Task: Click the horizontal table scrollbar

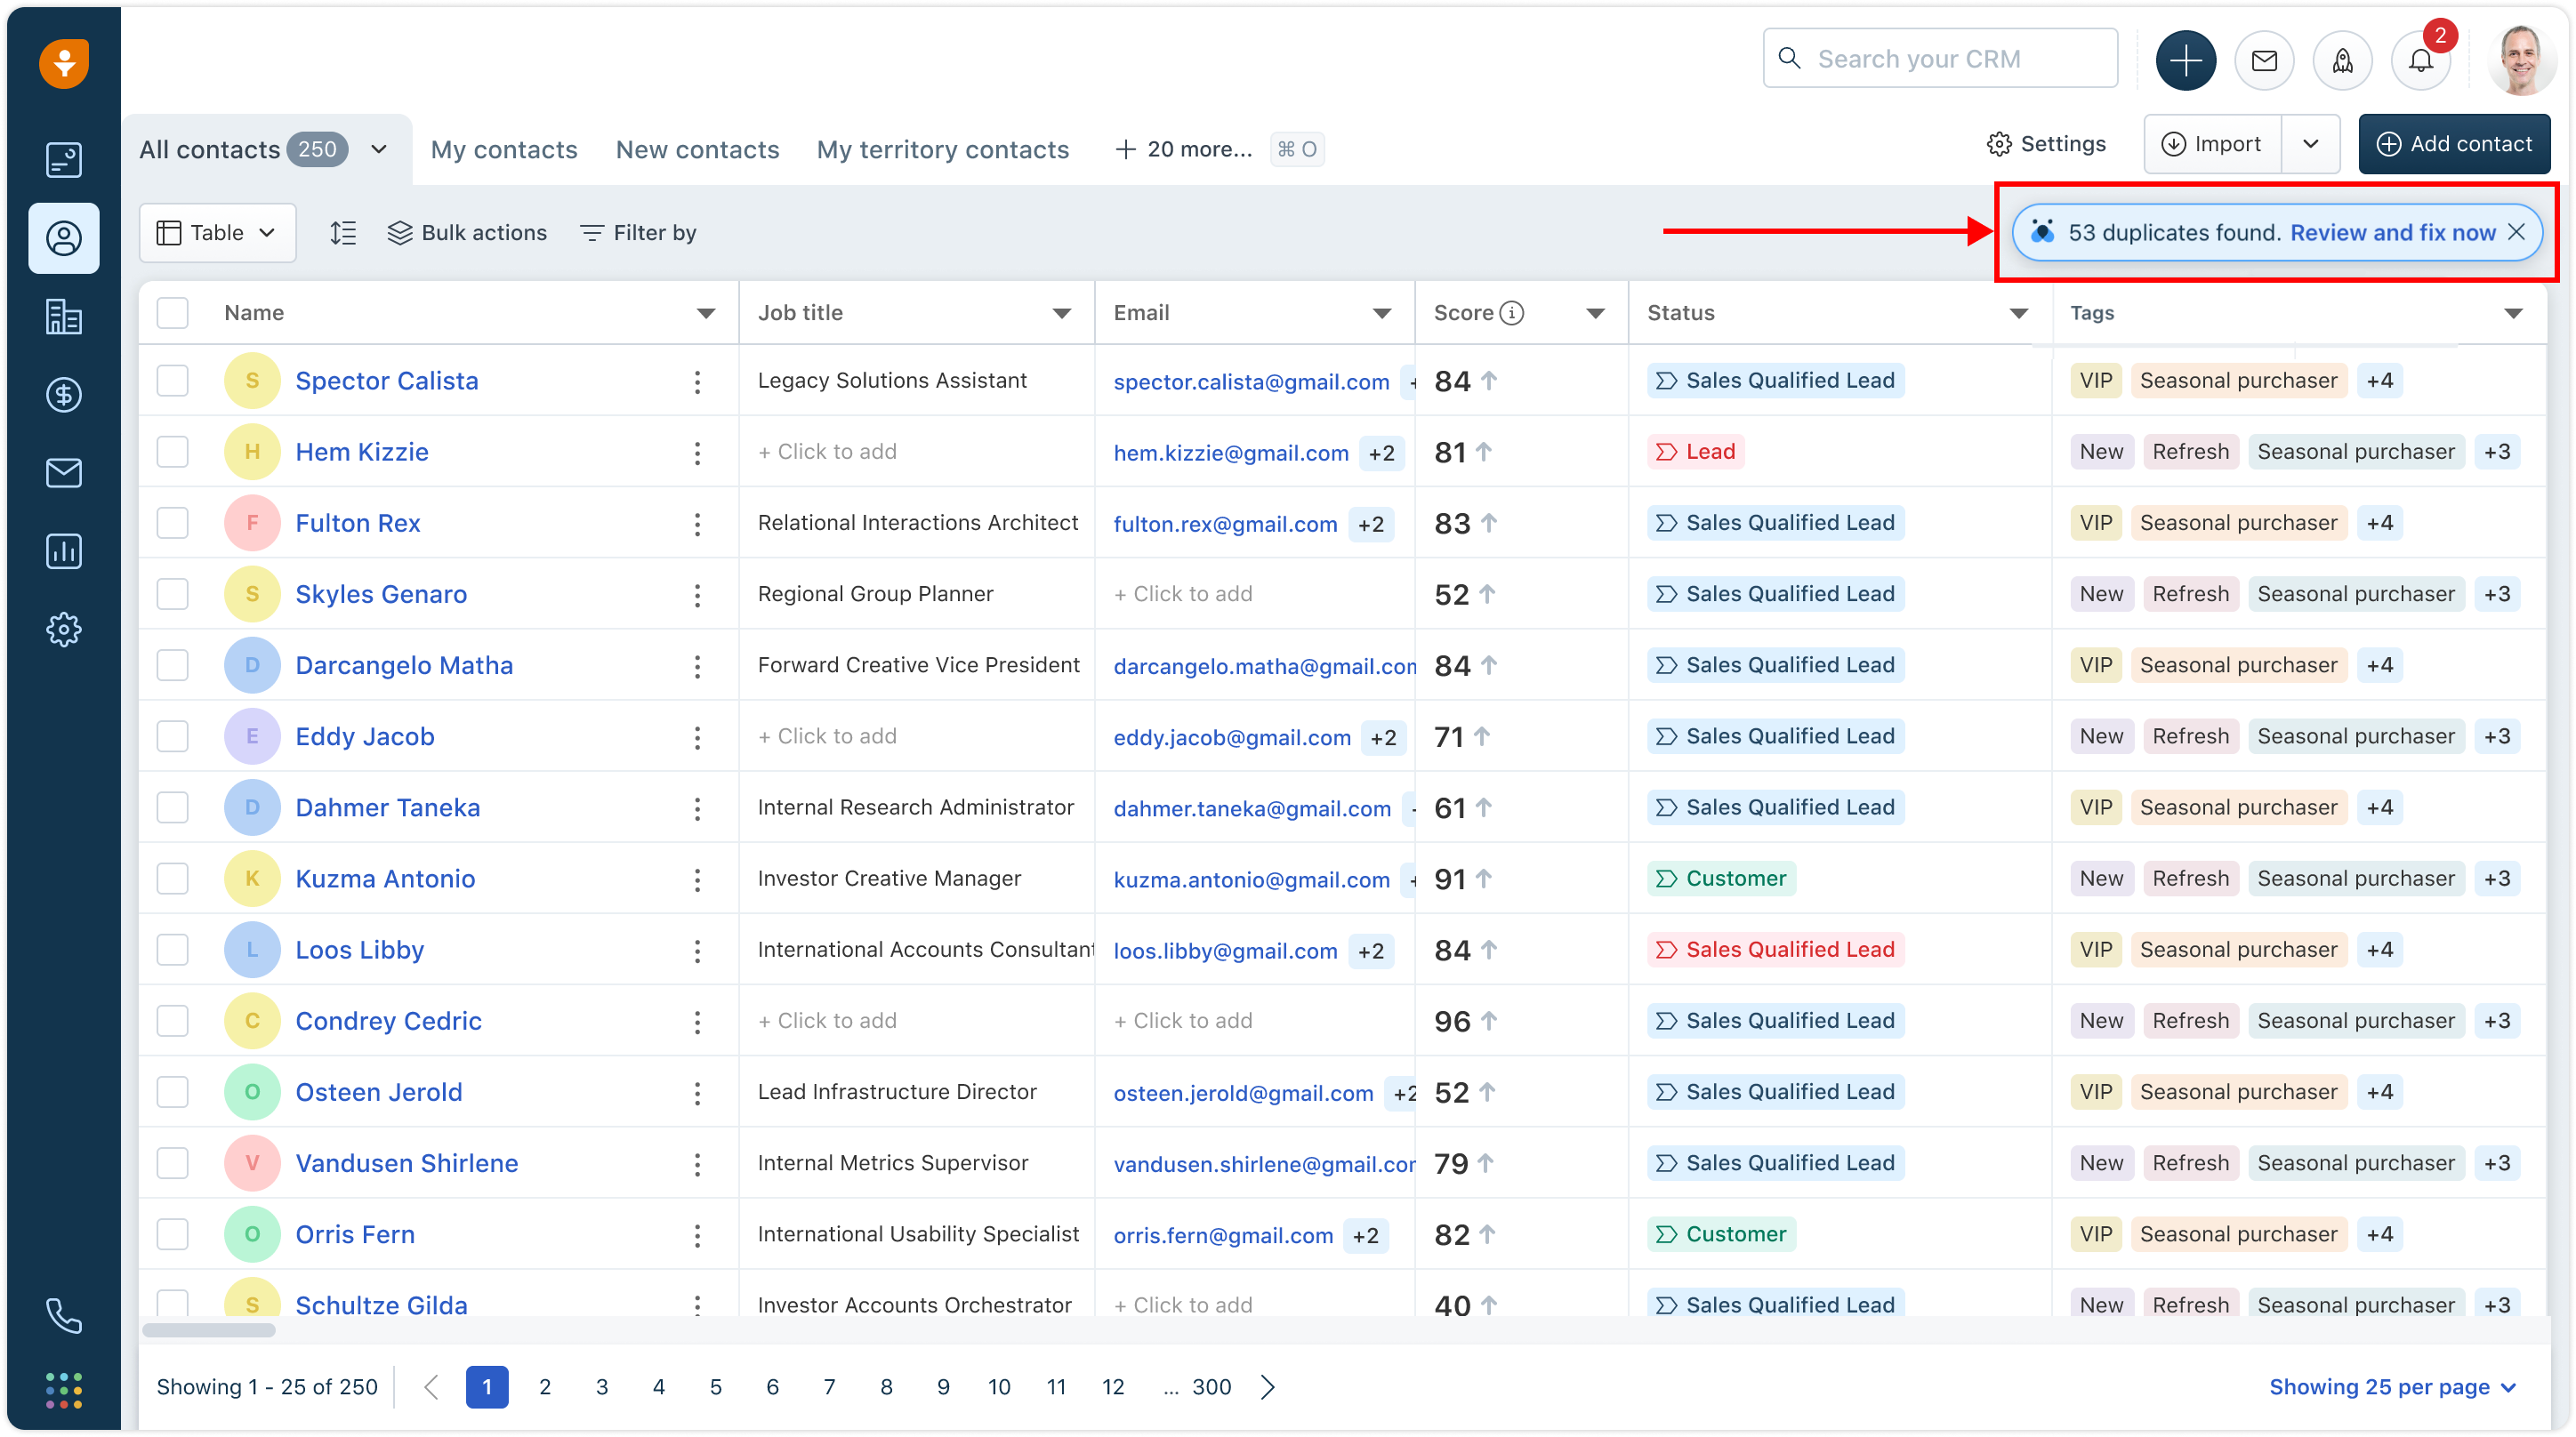Action: tap(209, 1330)
